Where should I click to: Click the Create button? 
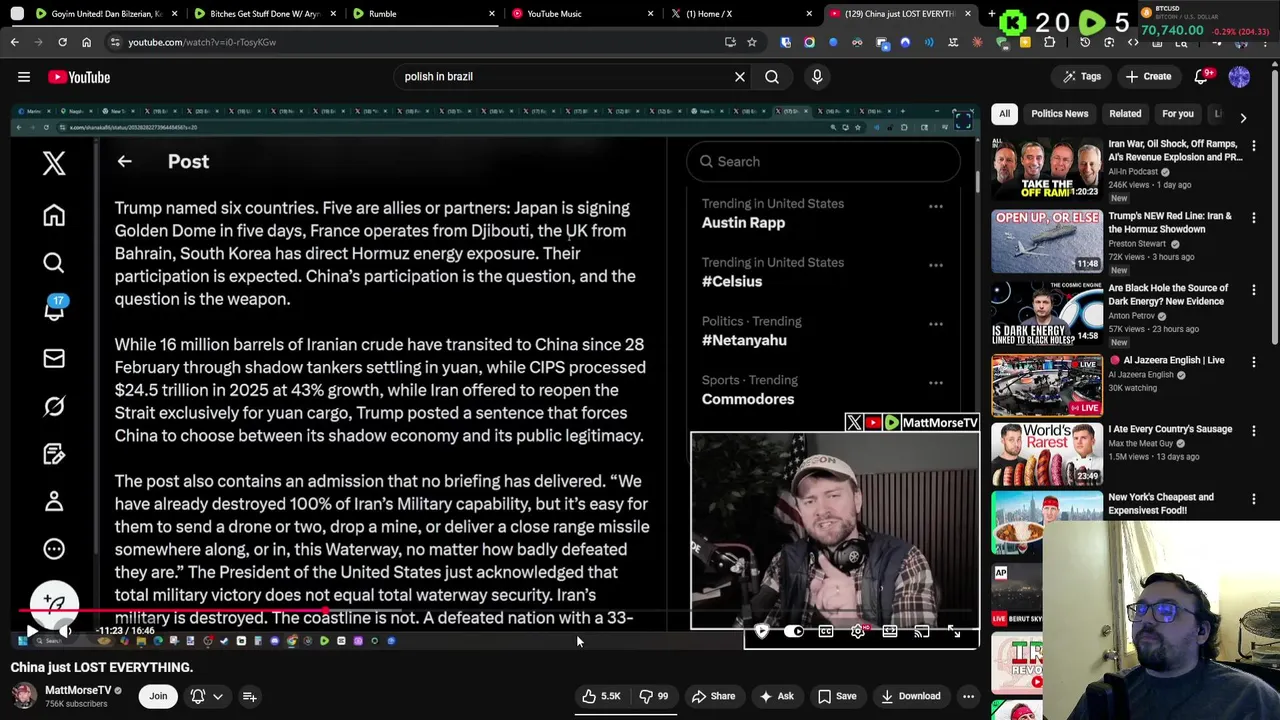pos(1148,77)
